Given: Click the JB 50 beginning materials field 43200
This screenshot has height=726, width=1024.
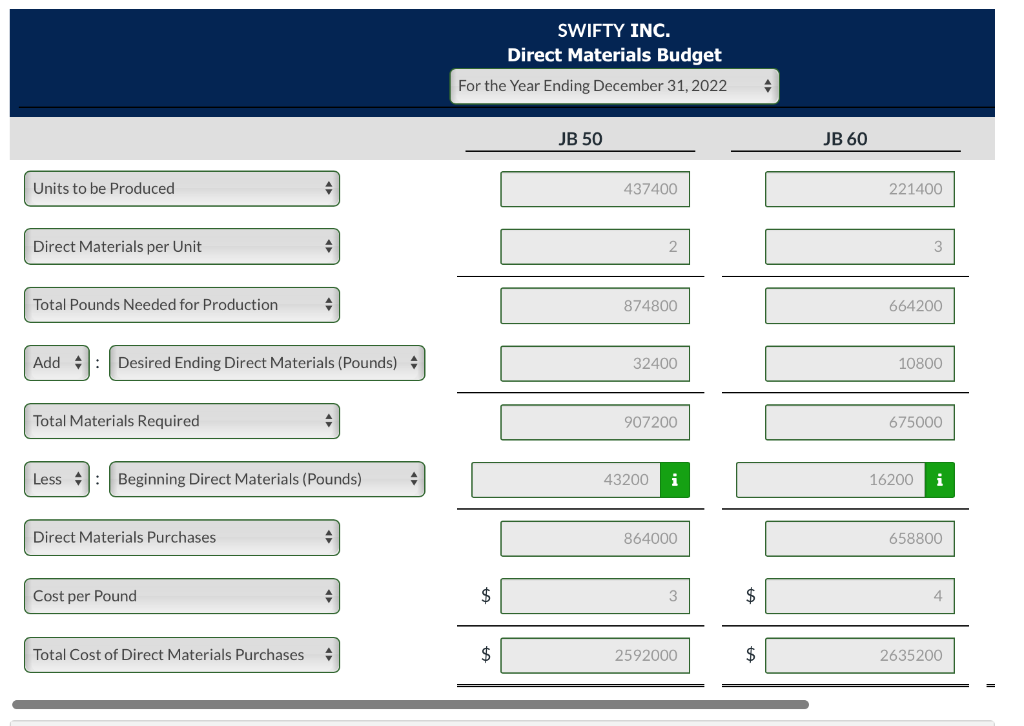Looking at the screenshot, I should (x=566, y=480).
